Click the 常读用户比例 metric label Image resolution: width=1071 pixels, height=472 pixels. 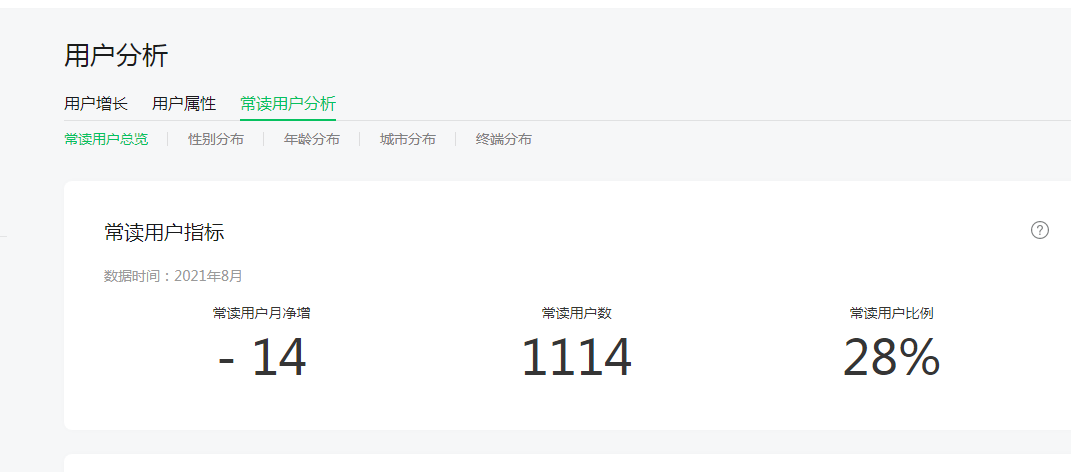coord(891,313)
